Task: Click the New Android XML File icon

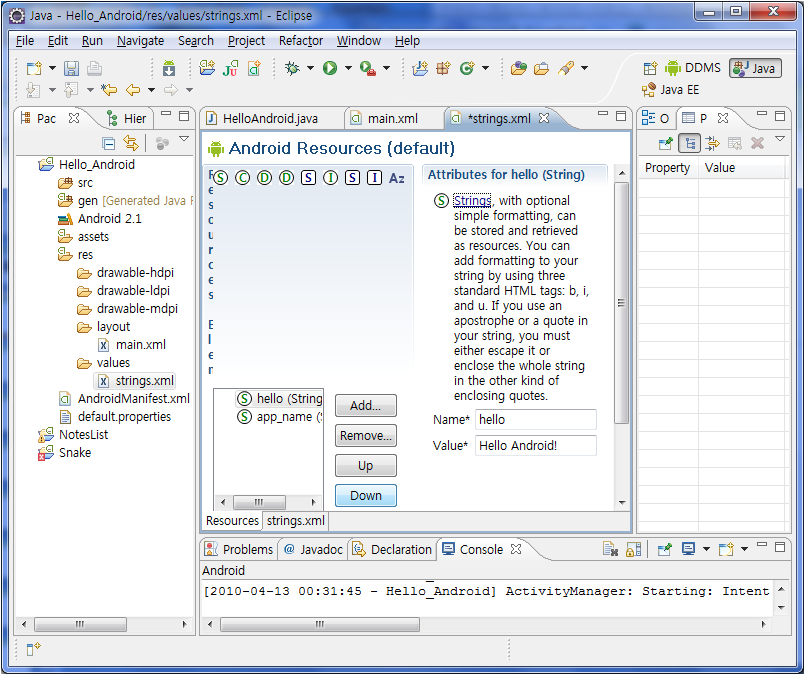Action: pos(254,68)
